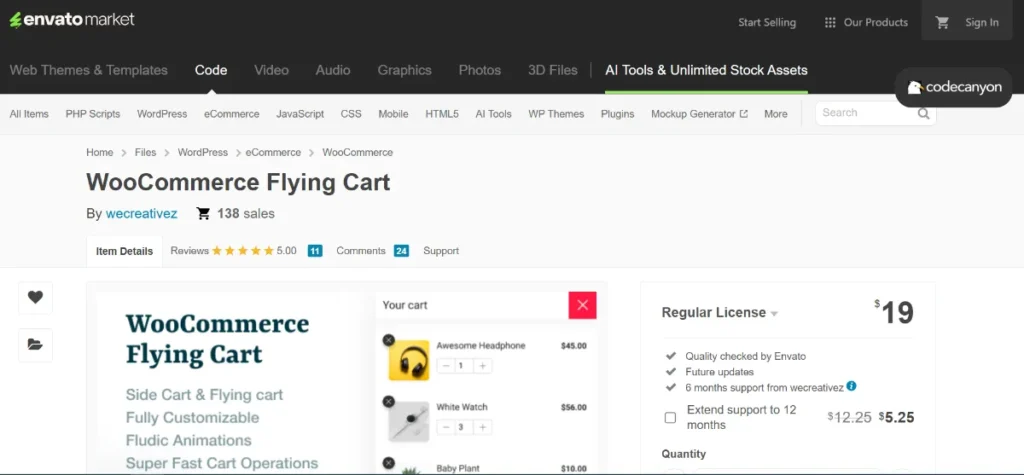The width and height of the screenshot is (1024, 475).
Task: Select the Video marketplace tab
Action: pyautogui.click(x=271, y=70)
